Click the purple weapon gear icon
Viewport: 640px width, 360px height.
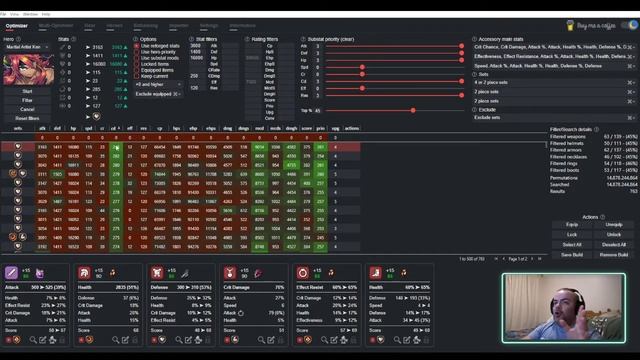tap(11, 273)
